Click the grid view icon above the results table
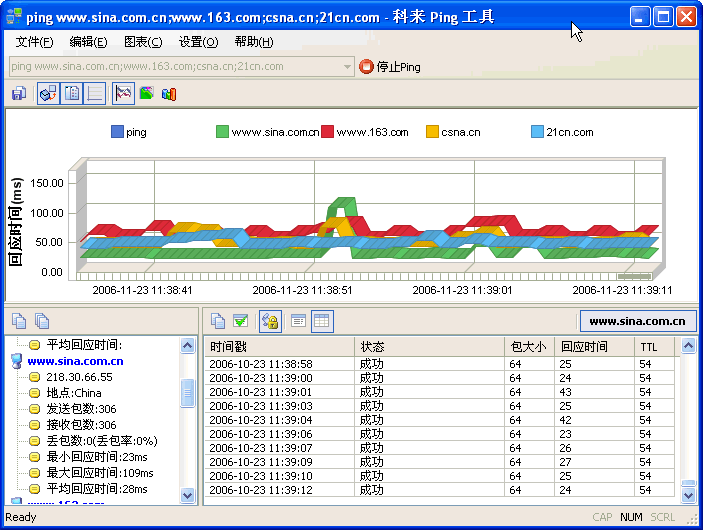The width and height of the screenshot is (703, 530). (322, 321)
